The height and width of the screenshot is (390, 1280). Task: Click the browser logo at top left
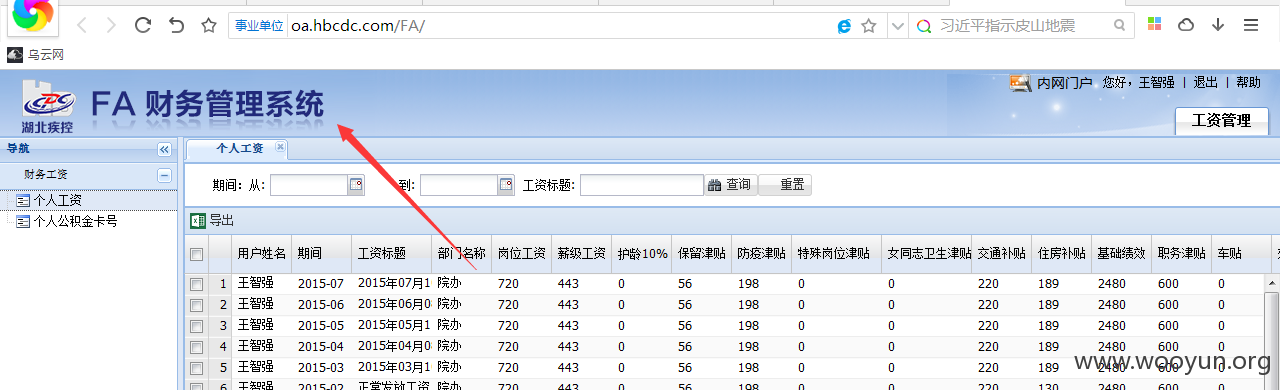pyautogui.click(x=33, y=16)
